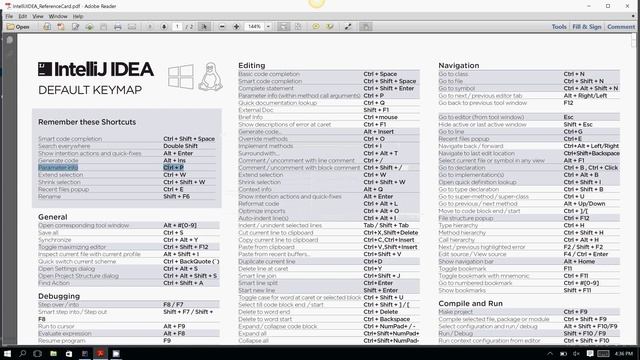Add a sticky note comment icon
Image resolution: width=640 pixels, height=360 pixels.
coord(316,27)
